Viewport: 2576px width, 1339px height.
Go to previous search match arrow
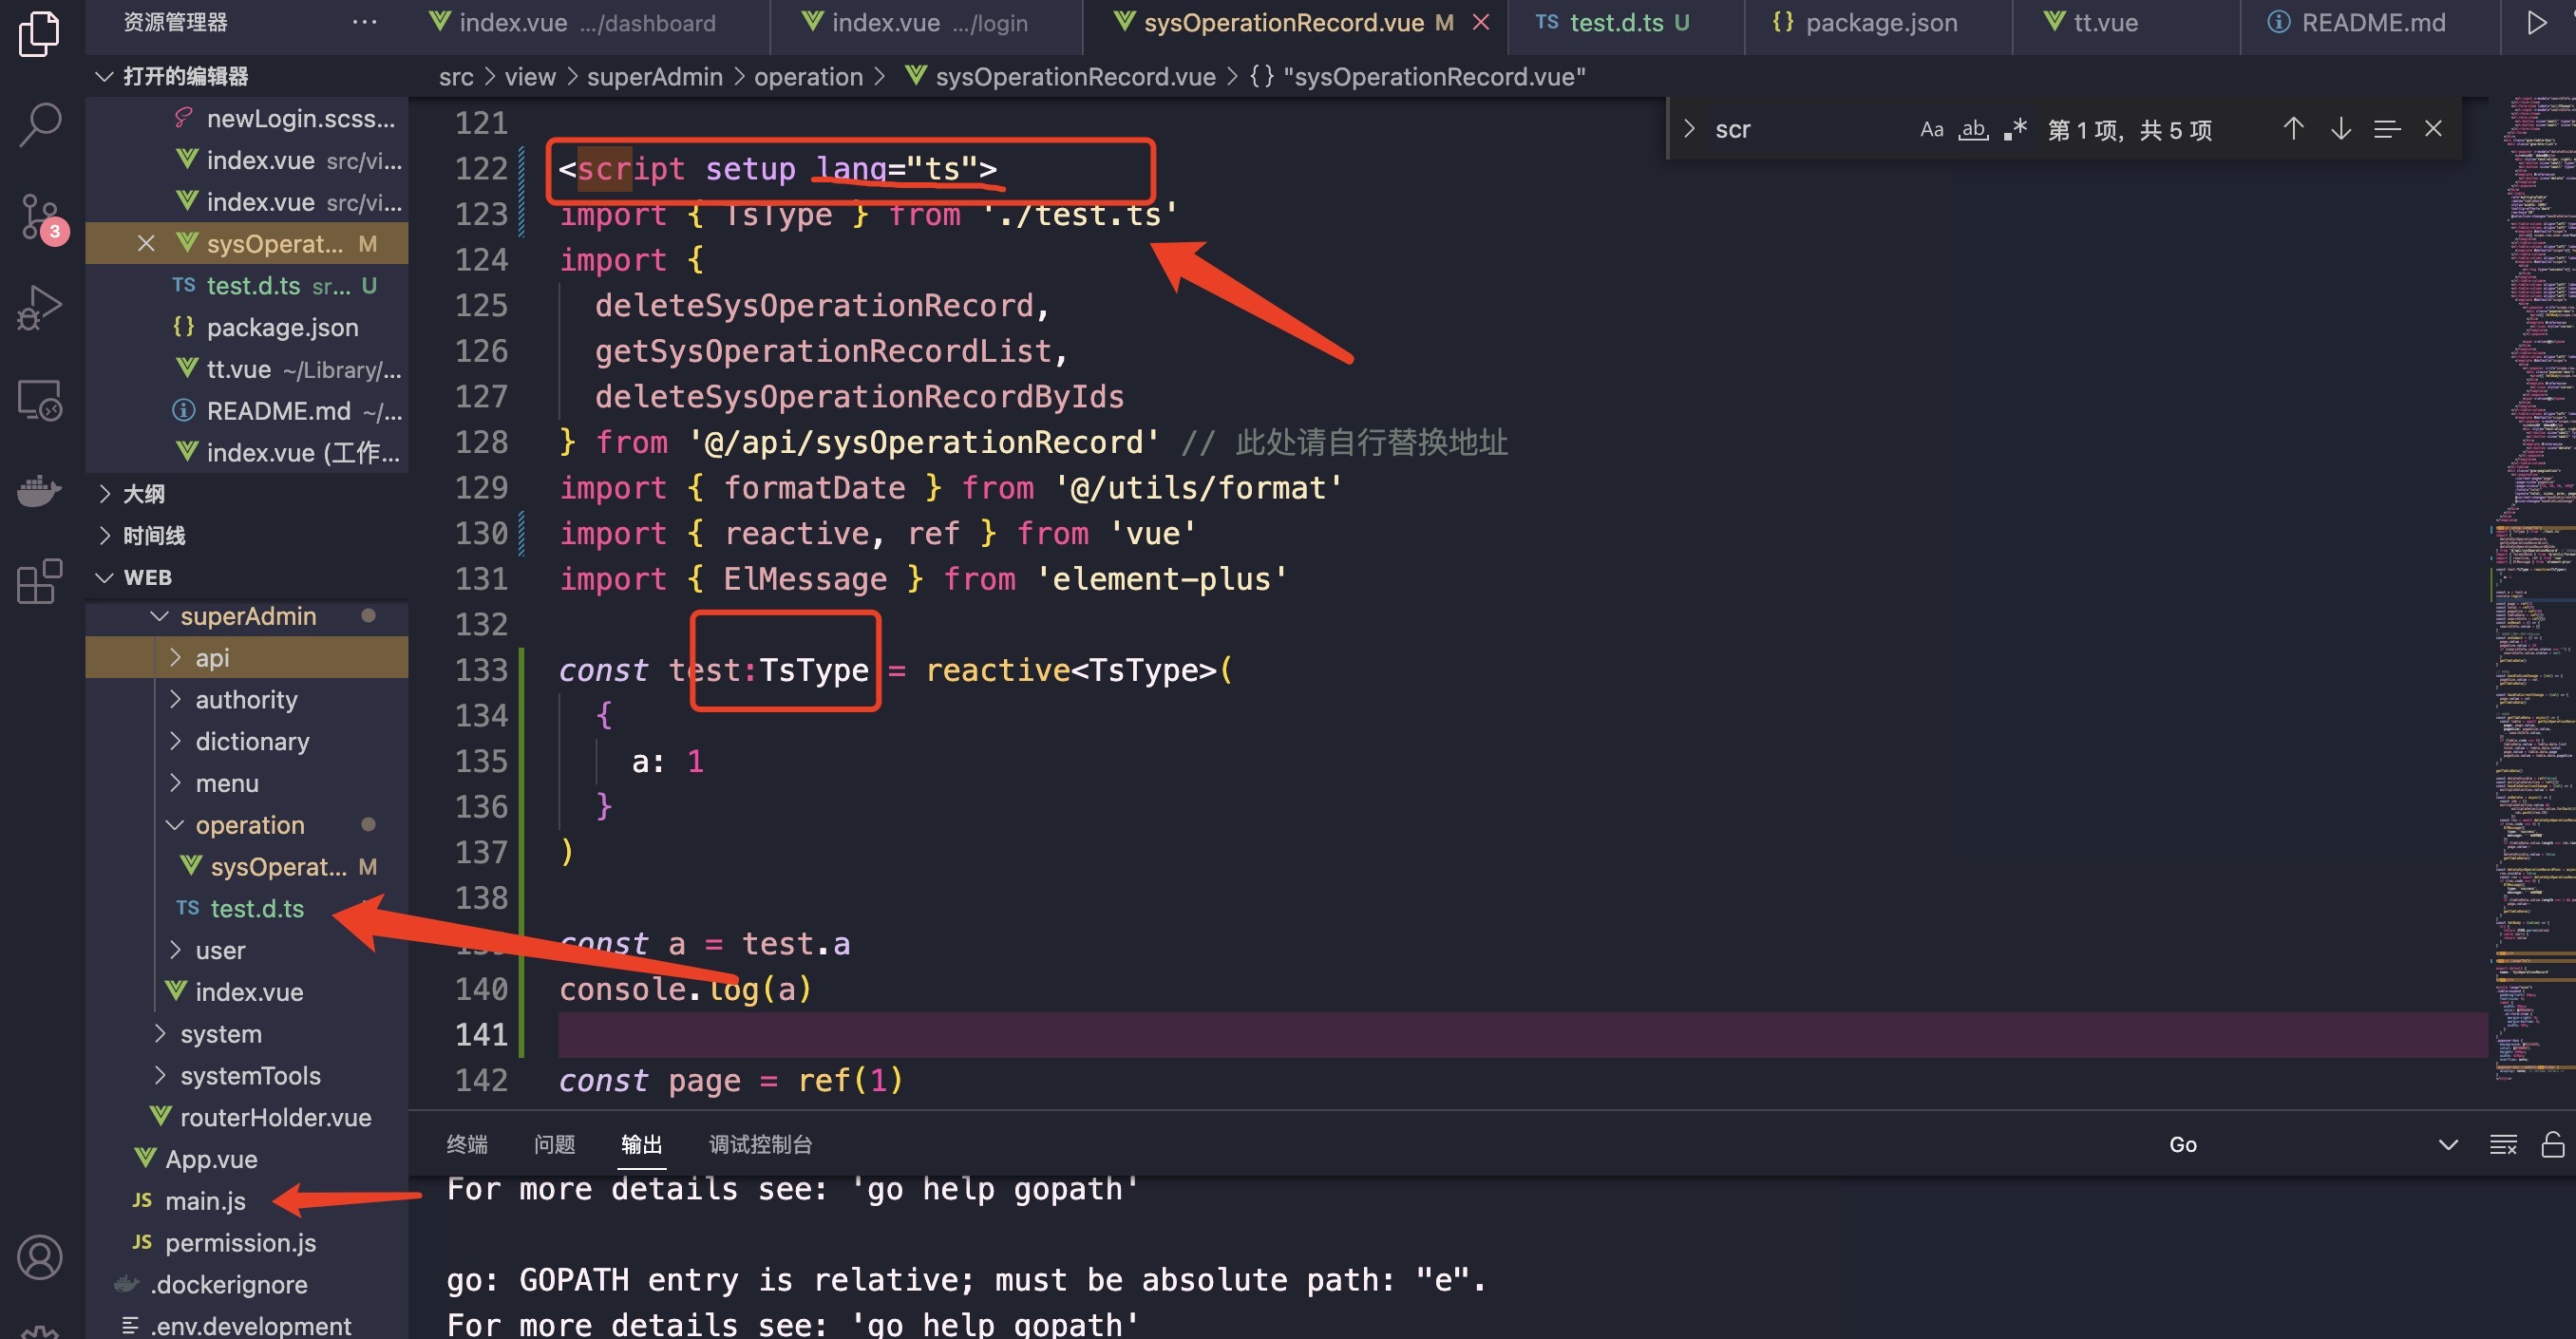[2293, 129]
